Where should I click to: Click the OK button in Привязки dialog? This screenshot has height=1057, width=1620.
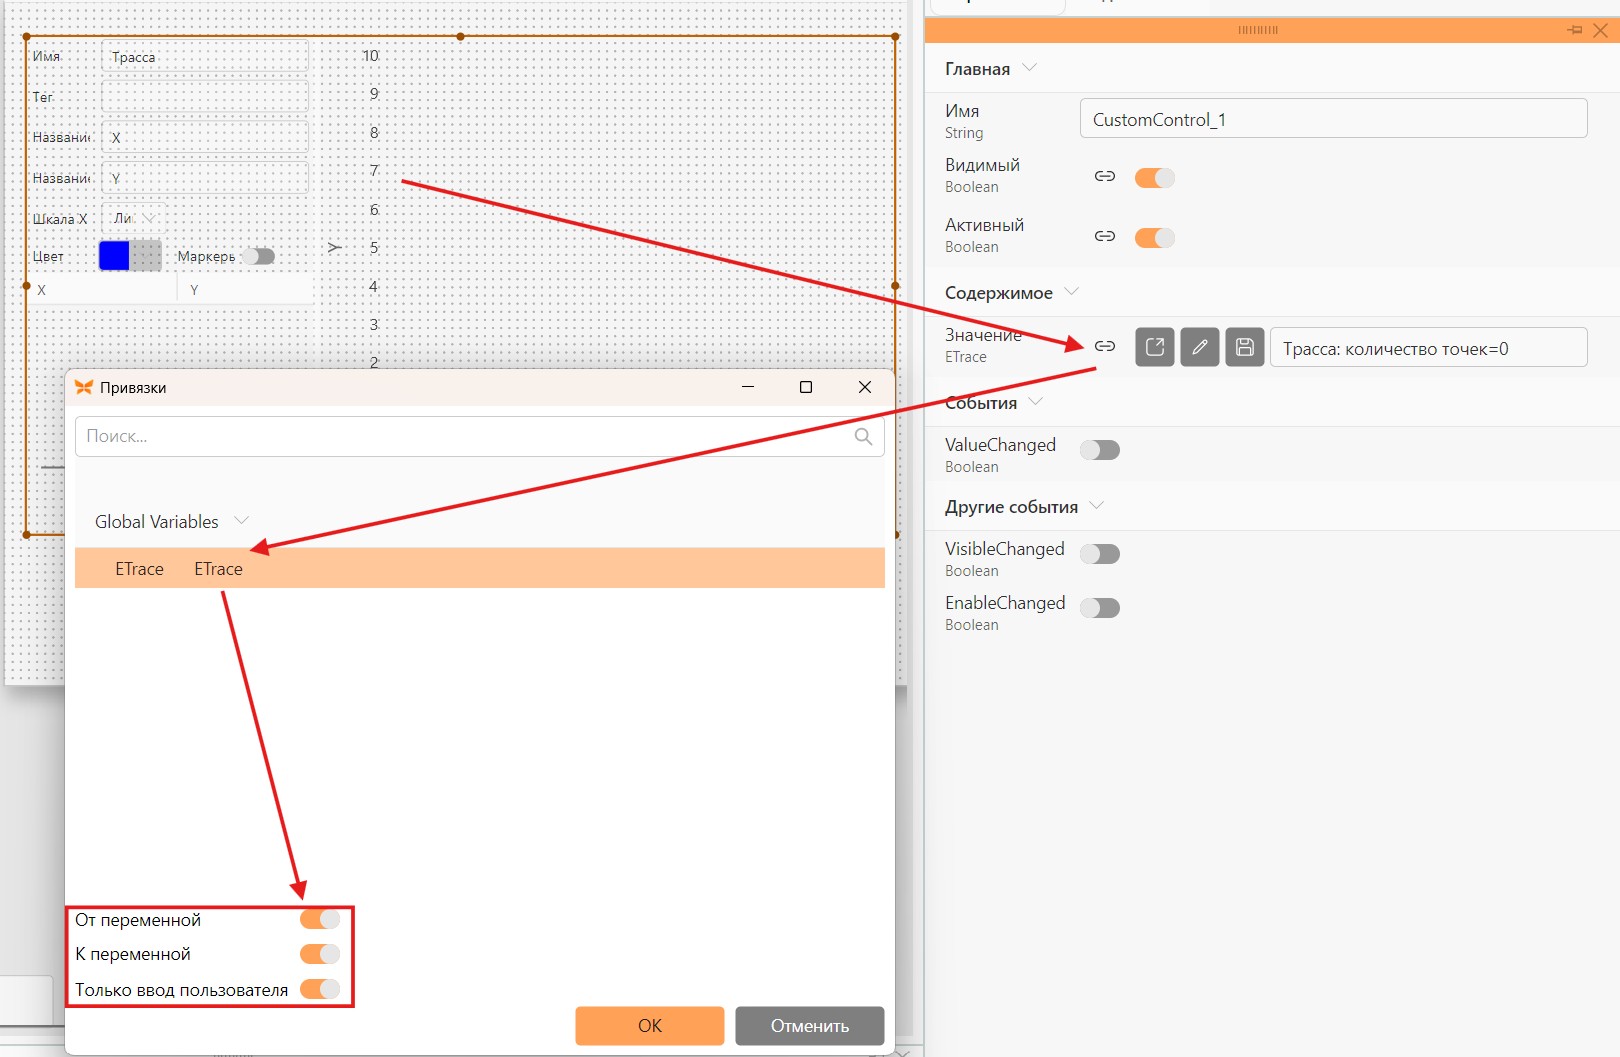(x=650, y=1026)
